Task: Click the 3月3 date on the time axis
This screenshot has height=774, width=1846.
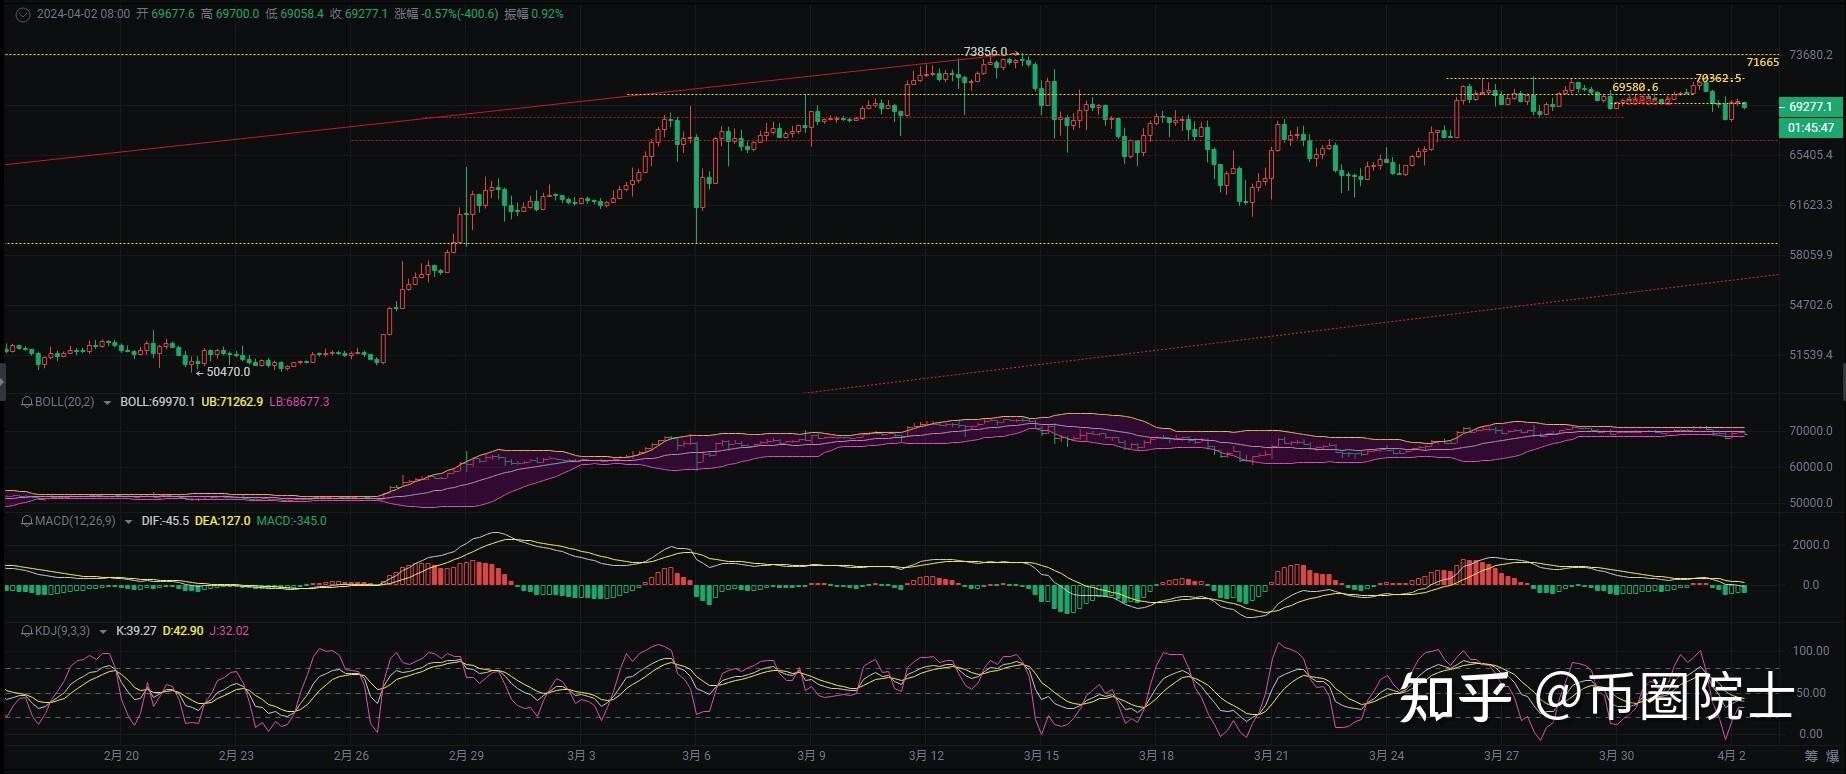Action: tap(581, 756)
